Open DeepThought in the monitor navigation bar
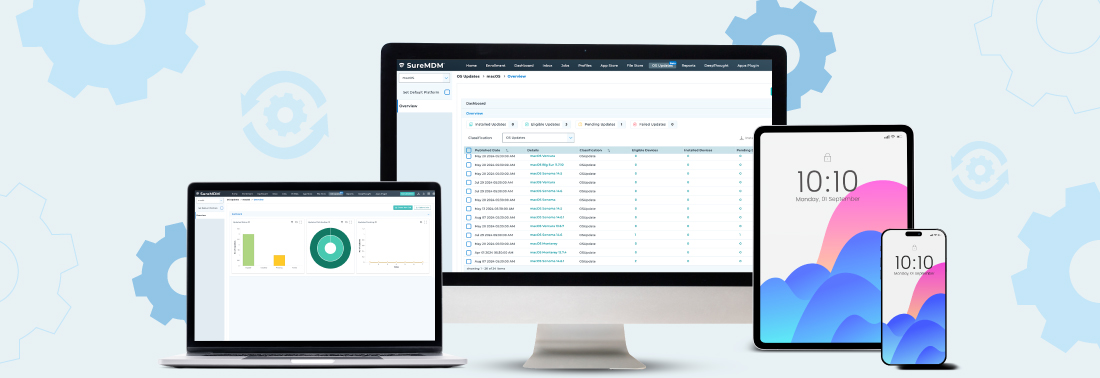The height and width of the screenshot is (378, 1100). [716, 65]
